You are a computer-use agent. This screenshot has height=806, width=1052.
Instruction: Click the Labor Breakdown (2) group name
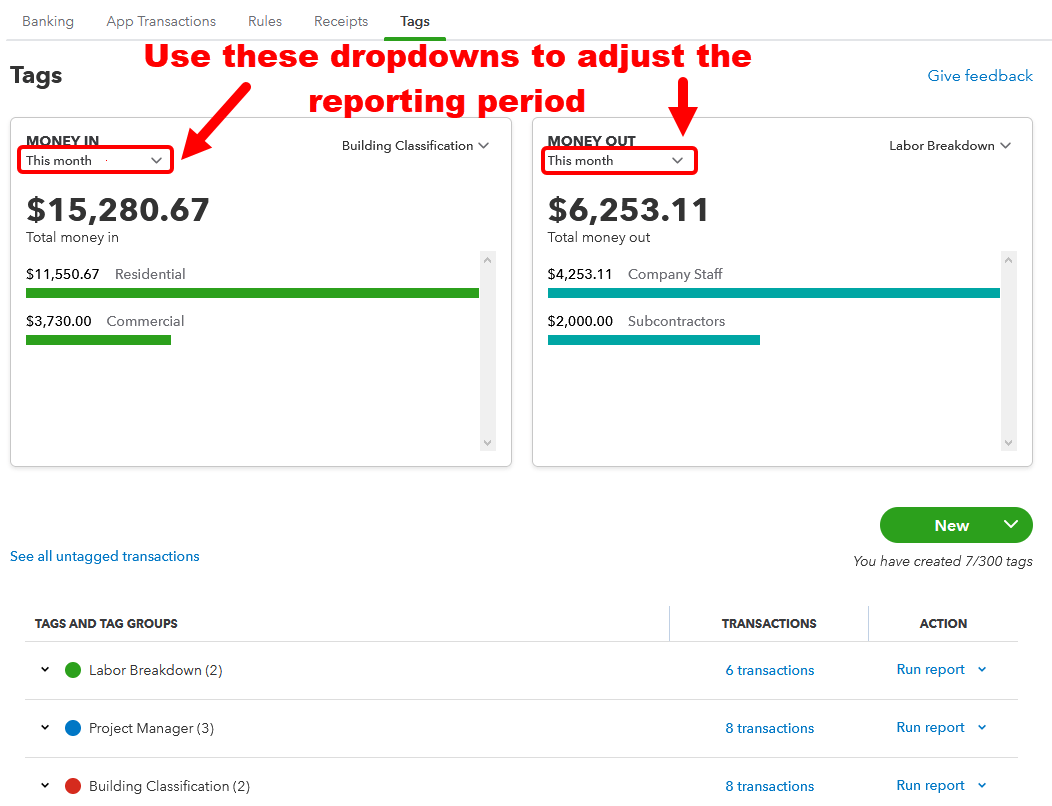[156, 670]
